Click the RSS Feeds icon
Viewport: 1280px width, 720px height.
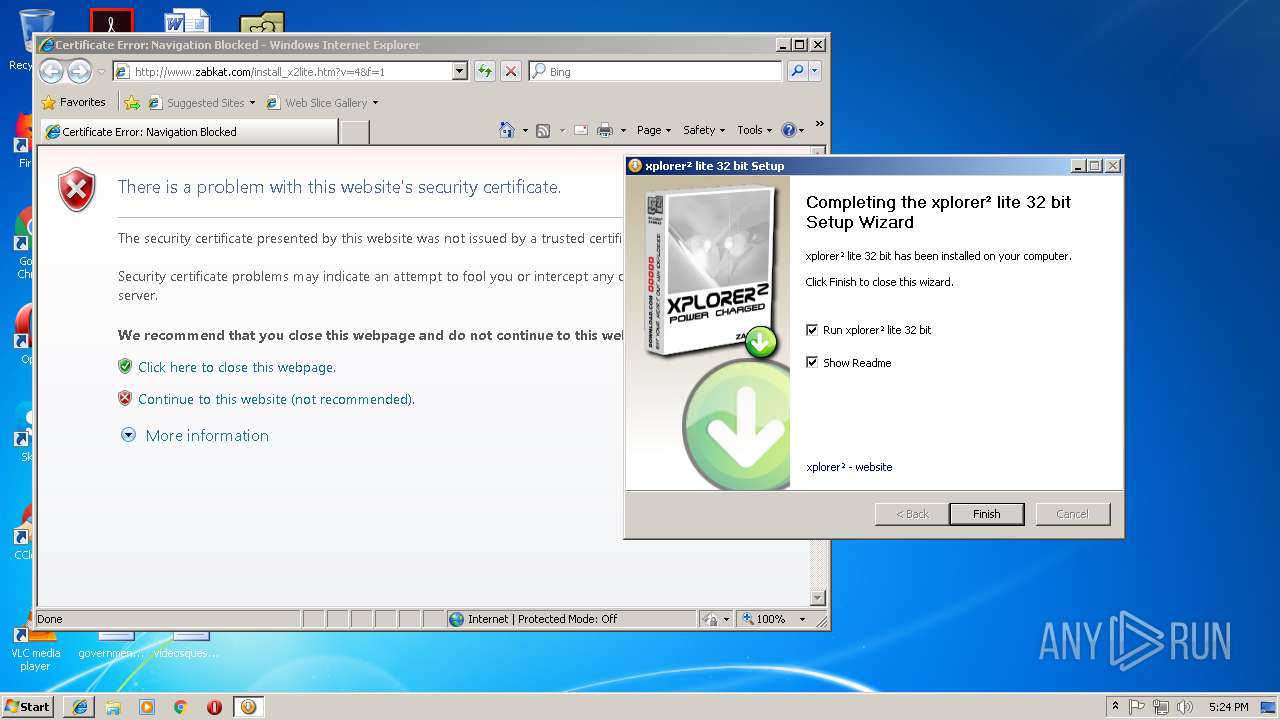543,130
